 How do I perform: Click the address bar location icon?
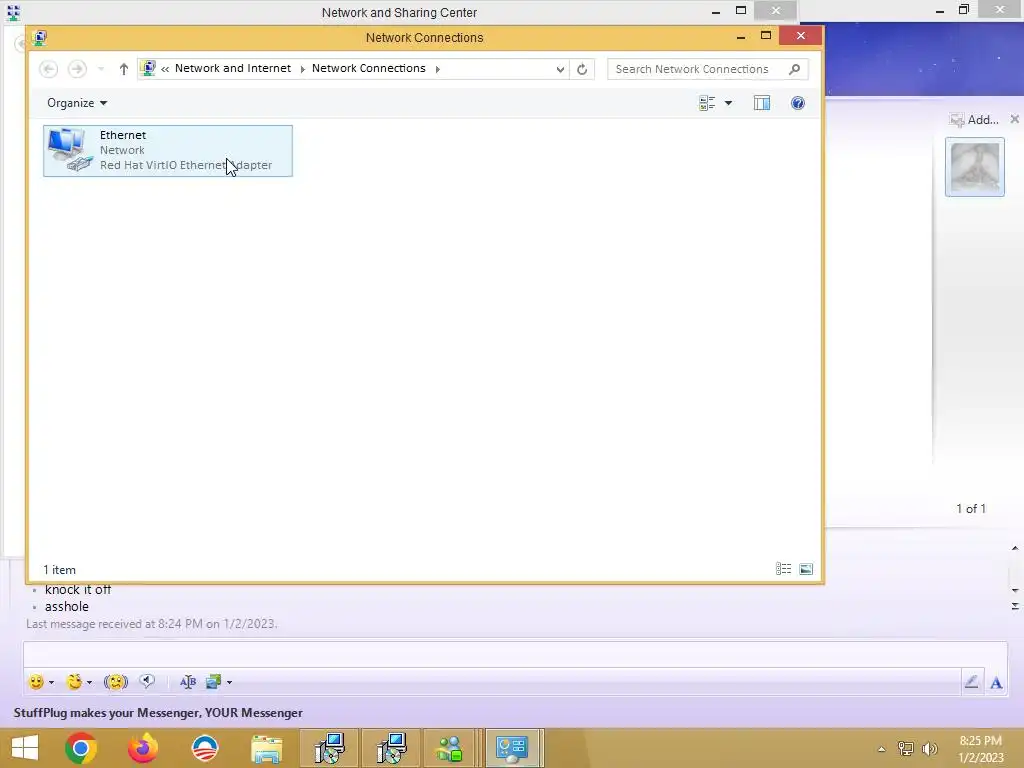(148, 69)
